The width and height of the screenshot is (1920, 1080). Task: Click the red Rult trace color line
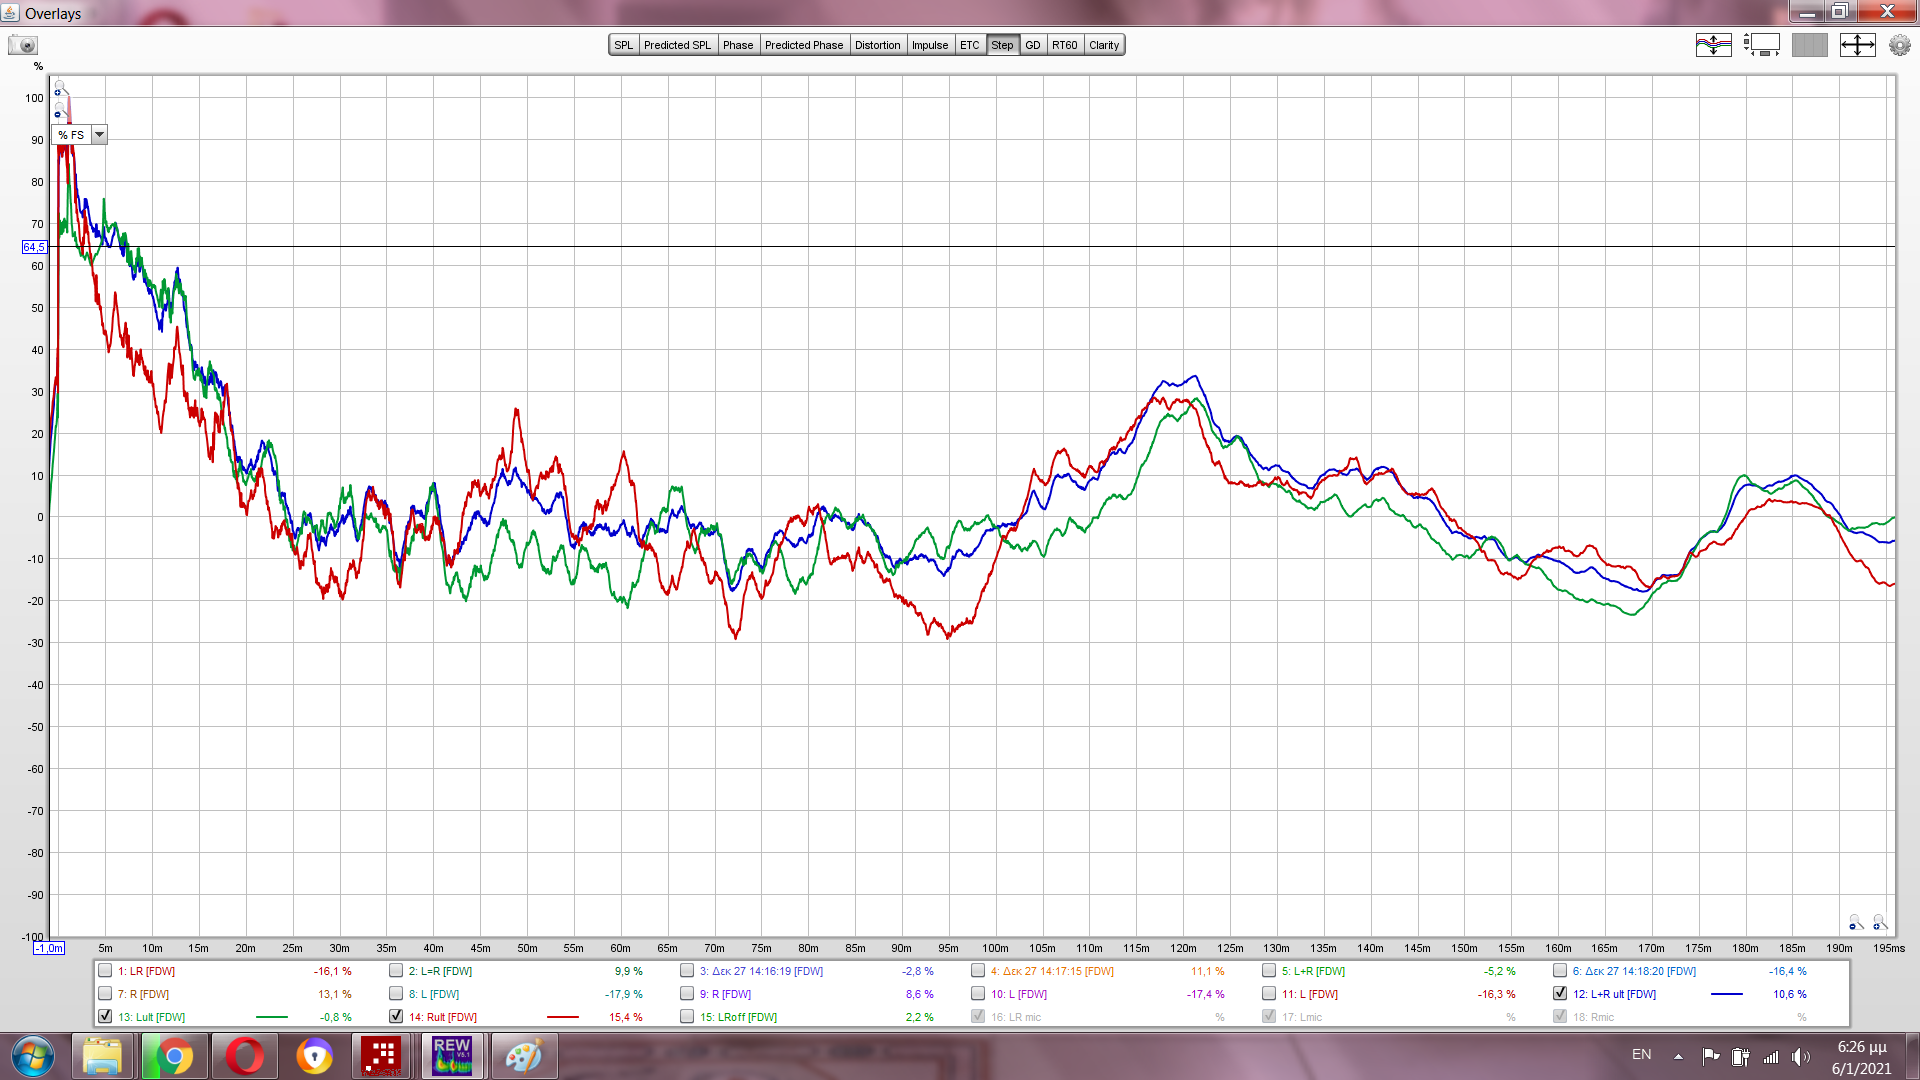click(x=563, y=1017)
